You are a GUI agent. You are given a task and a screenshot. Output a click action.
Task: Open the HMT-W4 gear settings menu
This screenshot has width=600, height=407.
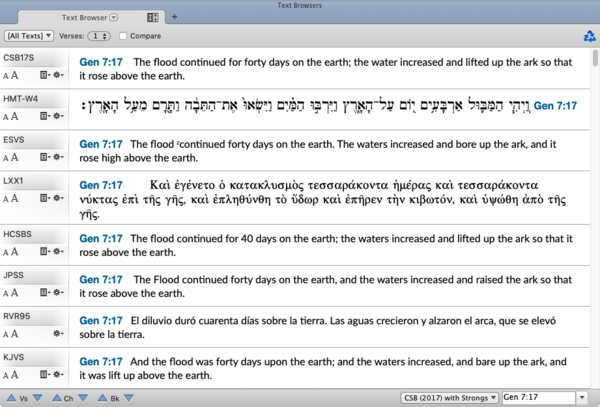58,116
